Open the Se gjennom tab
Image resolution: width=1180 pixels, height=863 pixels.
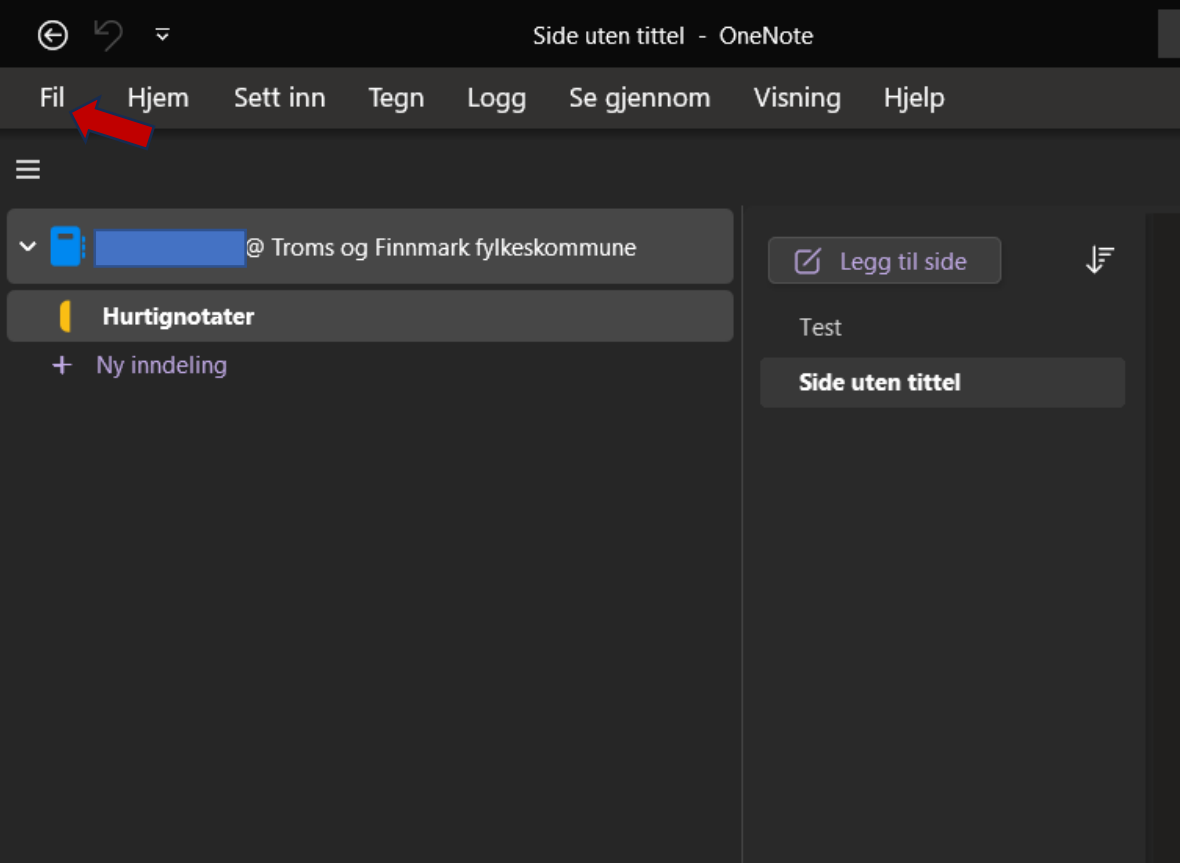click(640, 98)
